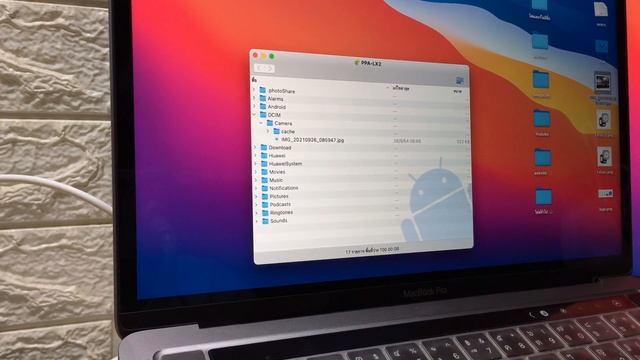Minimize the PPA-LX2 window with yellow button
The height and width of the screenshot is (360, 640).
coord(264,56)
